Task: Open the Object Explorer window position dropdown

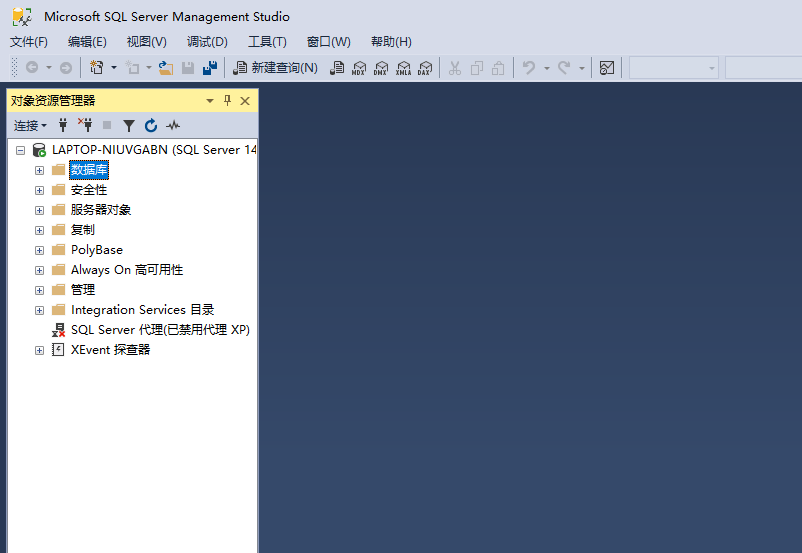Action: (210, 101)
